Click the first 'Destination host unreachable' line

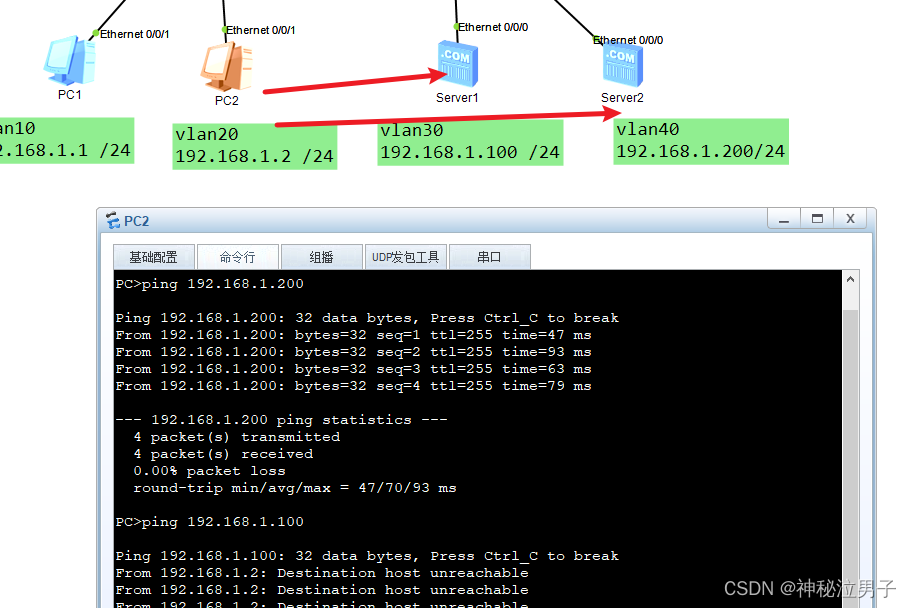point(322,573)
